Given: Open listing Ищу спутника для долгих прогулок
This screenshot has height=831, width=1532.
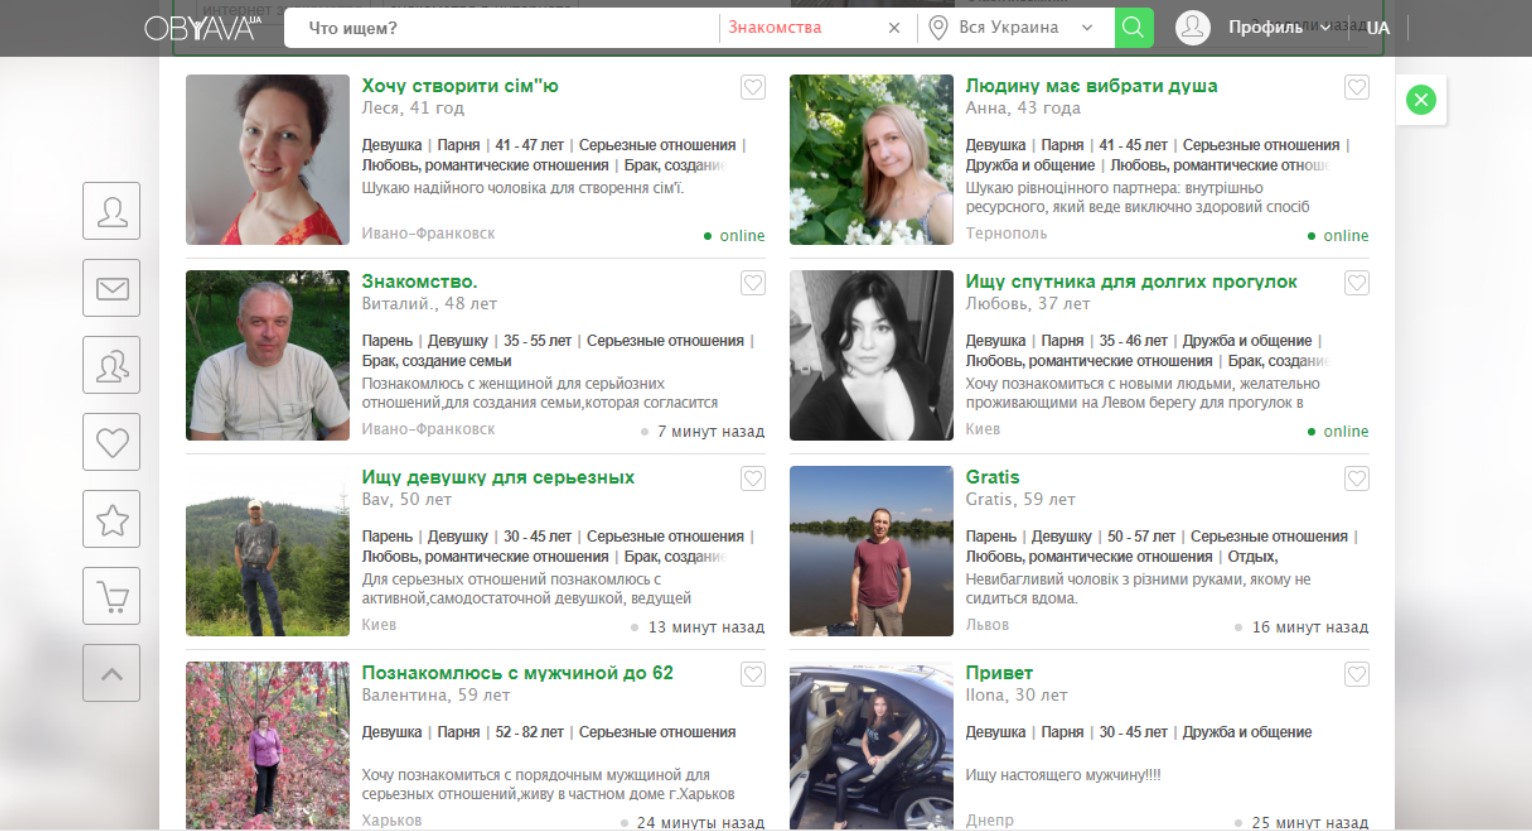Looking at the screenshot, I should (1130, 282).
